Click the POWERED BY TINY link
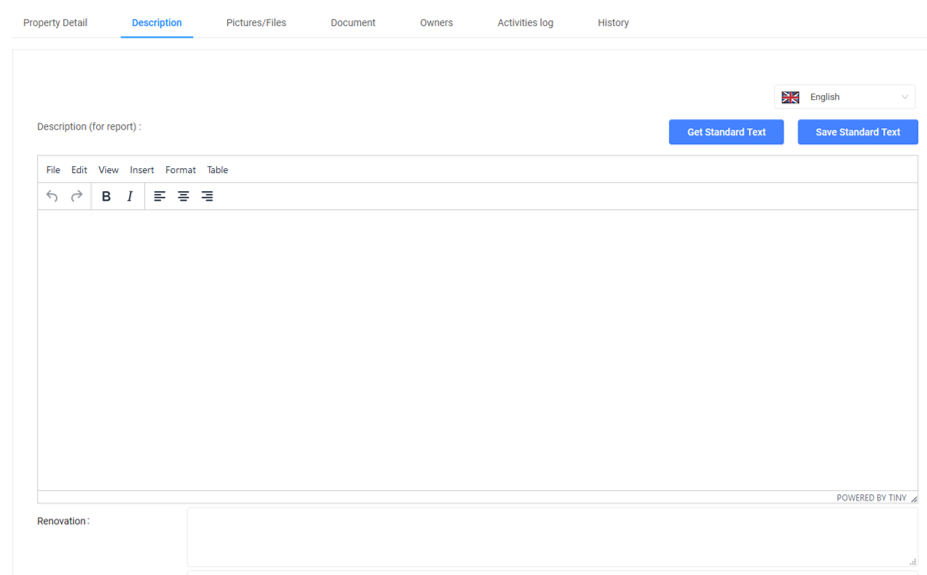Image resolution: width=927 pixels, height=575 pixels. (871, 498)
